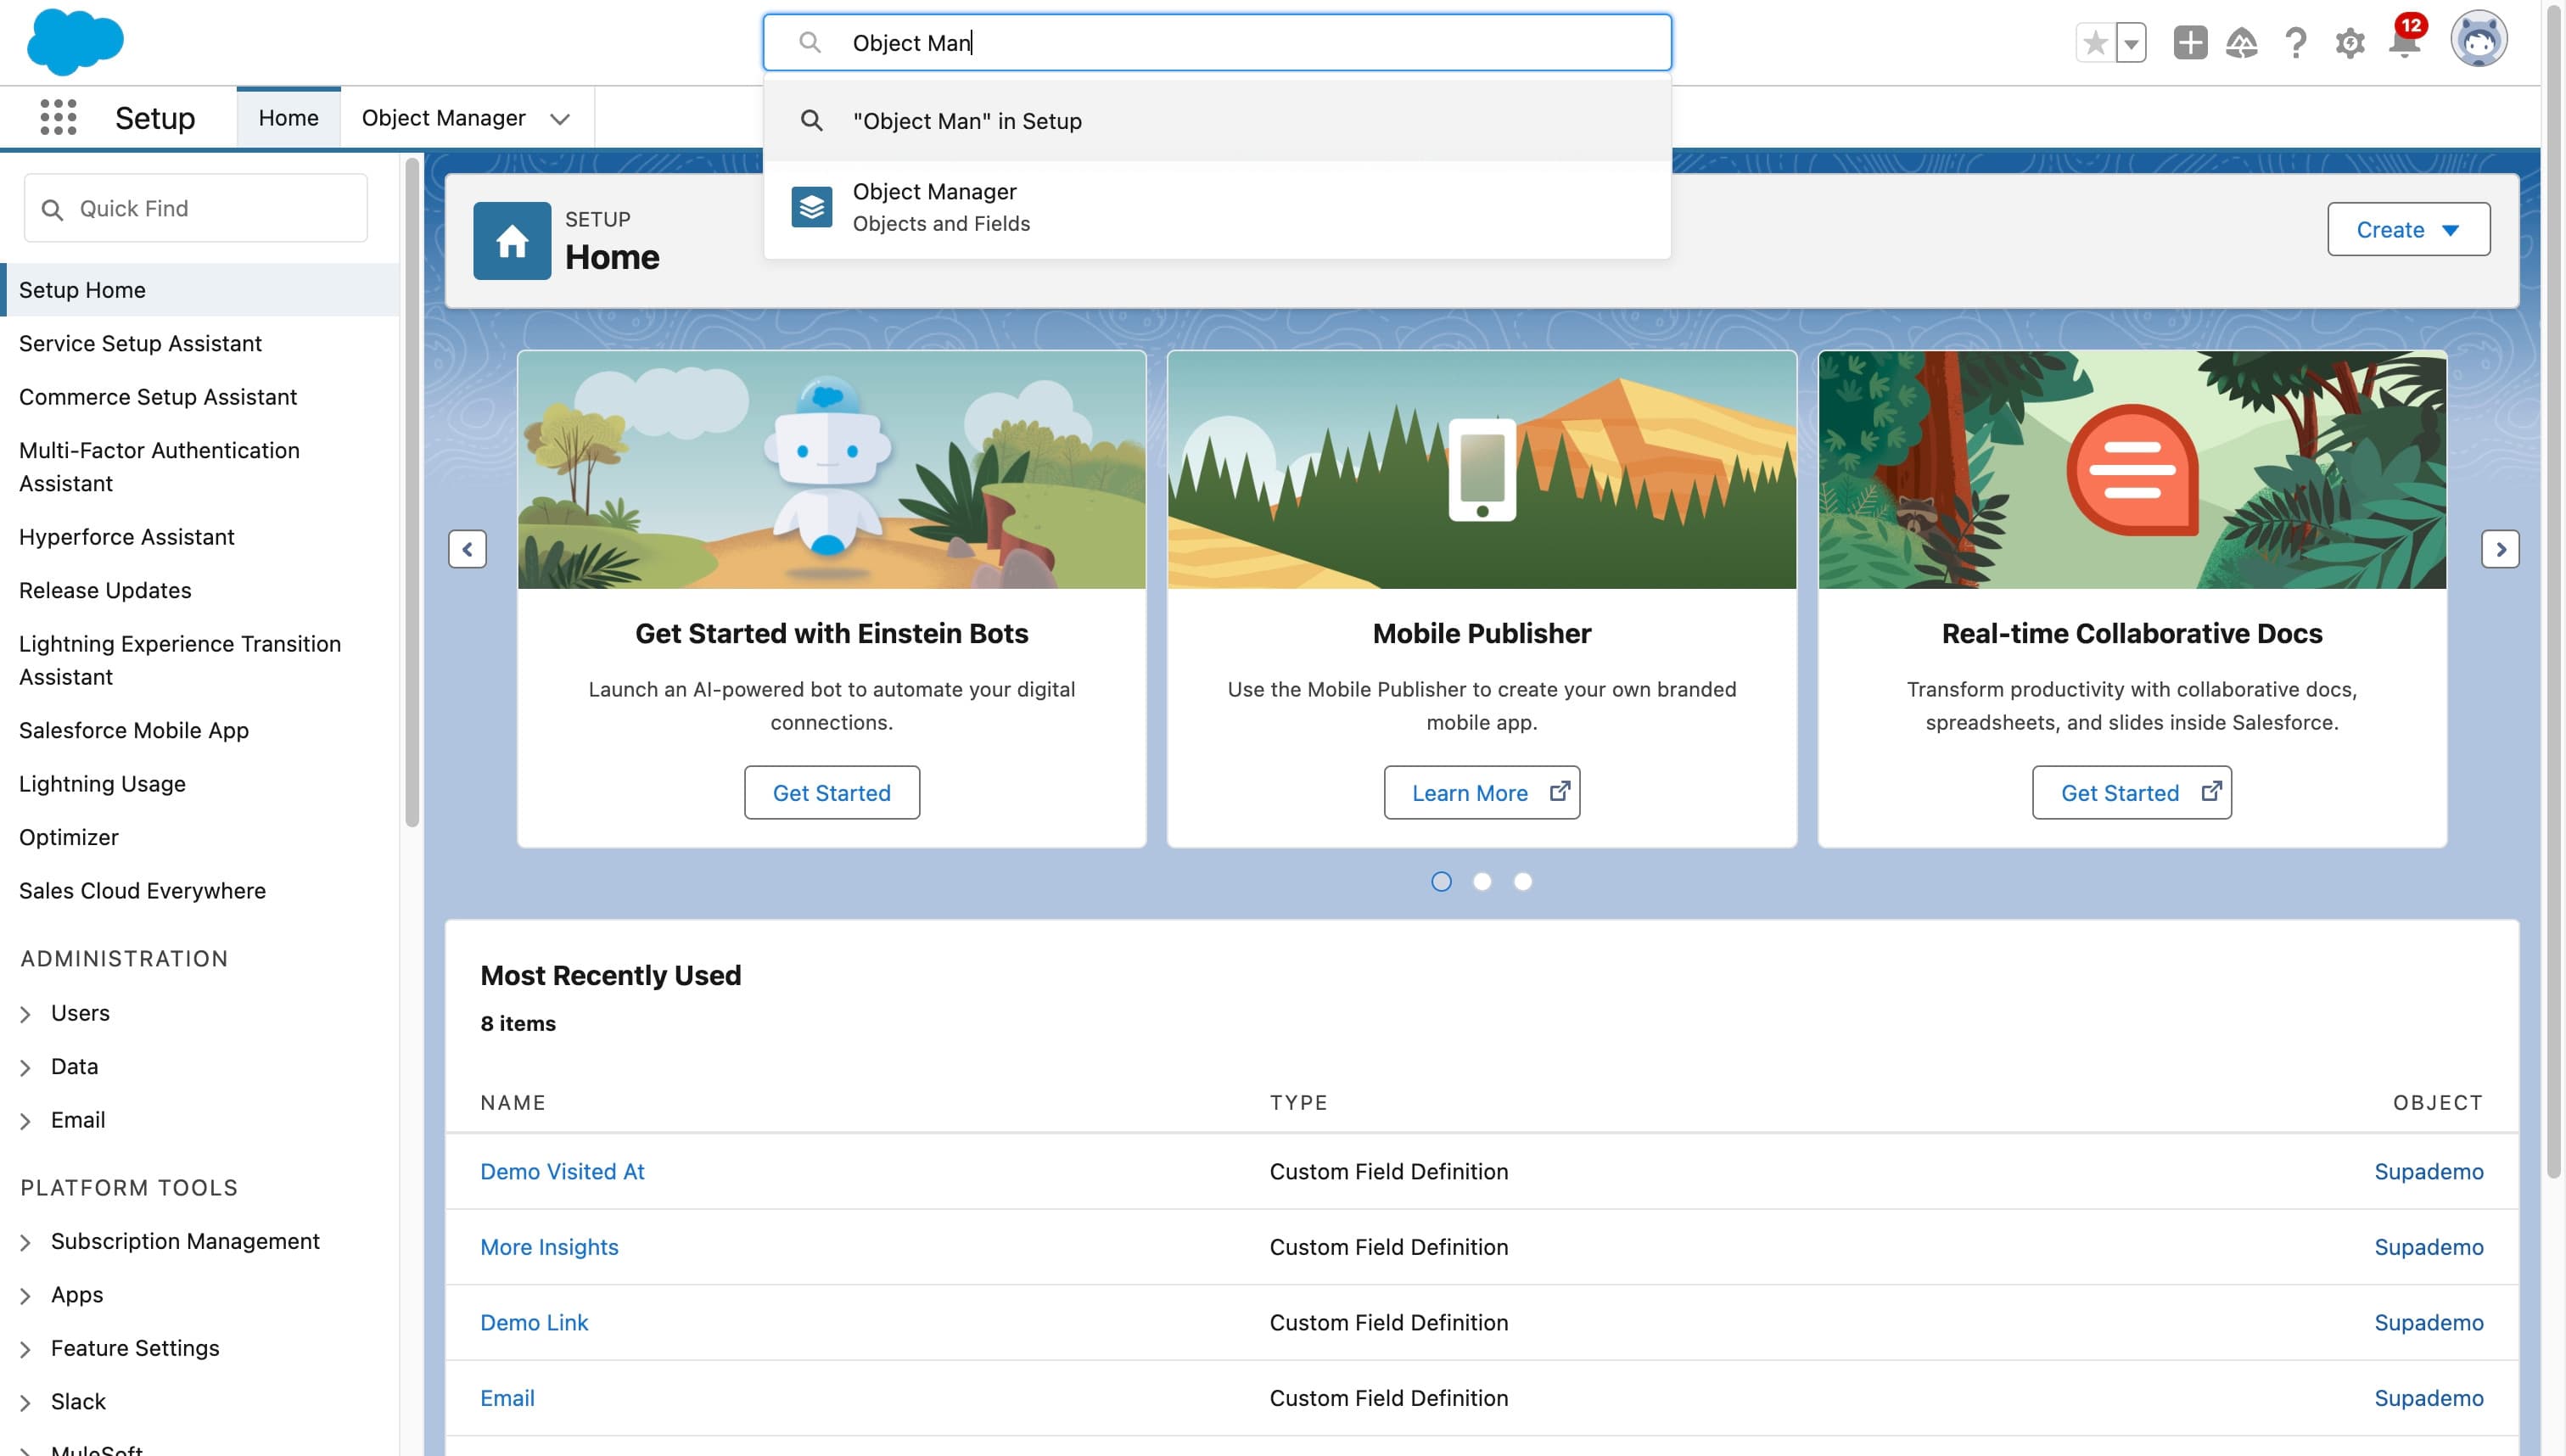
Task: Open the More Insights link
Action: point(549,1247)
